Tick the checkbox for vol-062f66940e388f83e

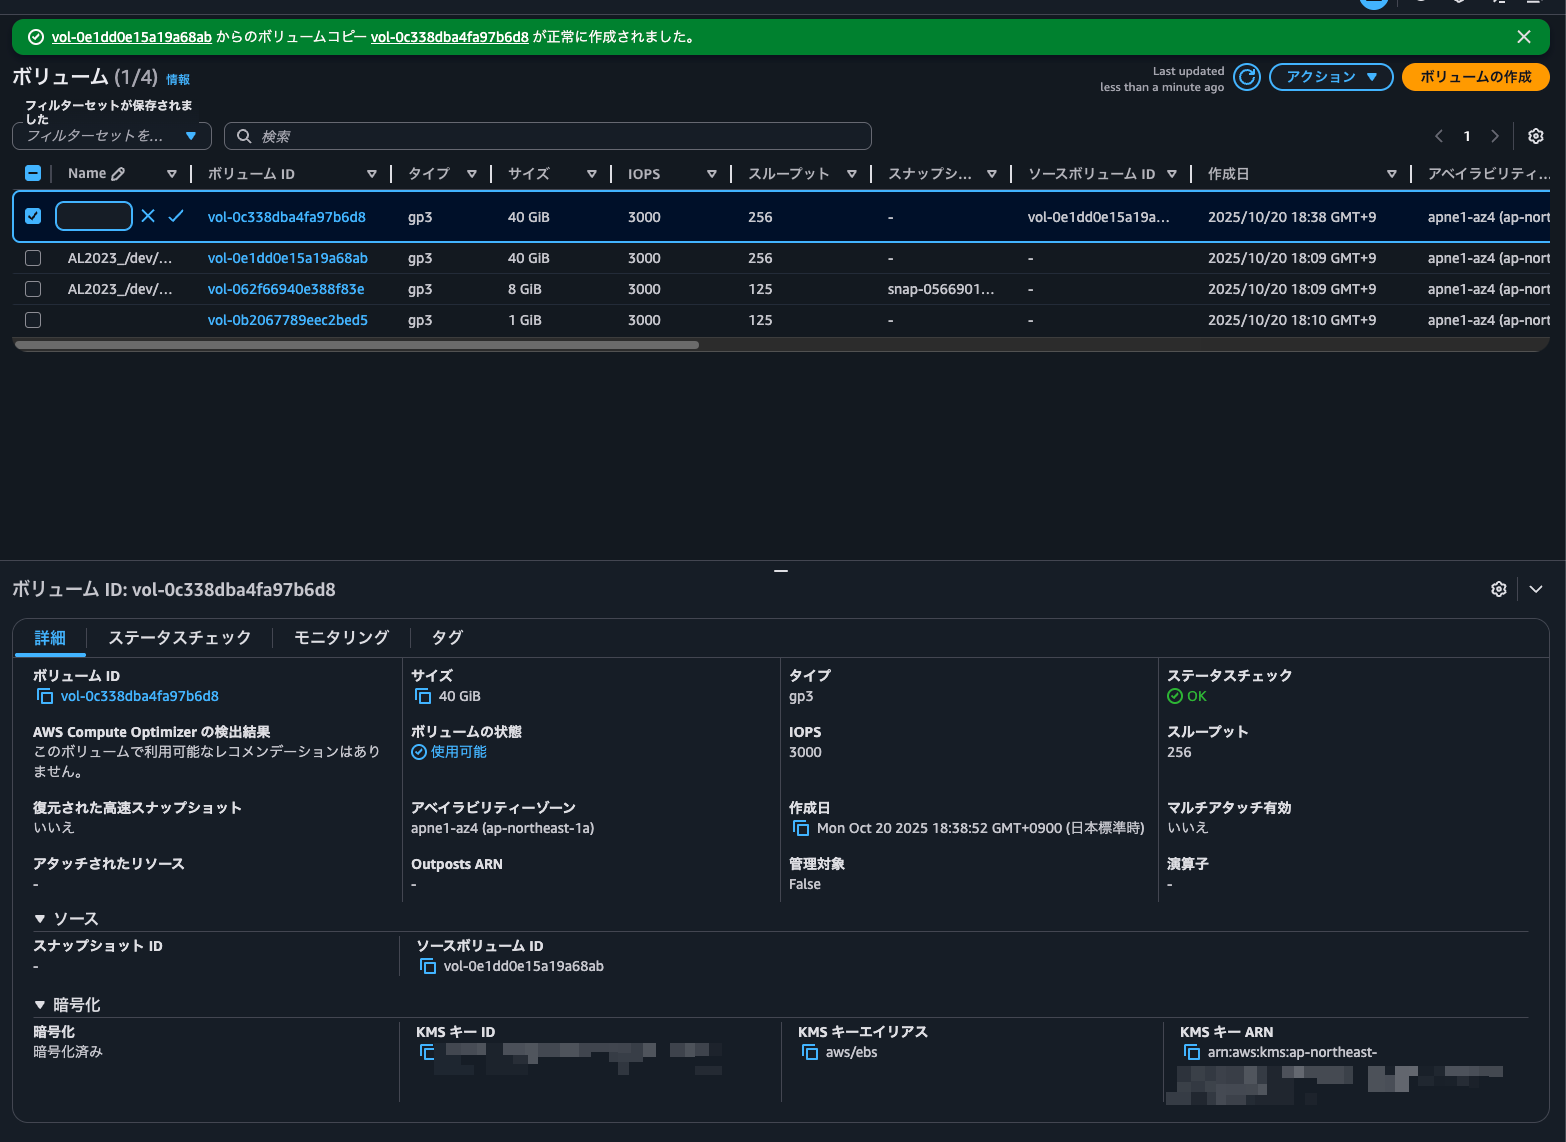click(x=33, y=289)
